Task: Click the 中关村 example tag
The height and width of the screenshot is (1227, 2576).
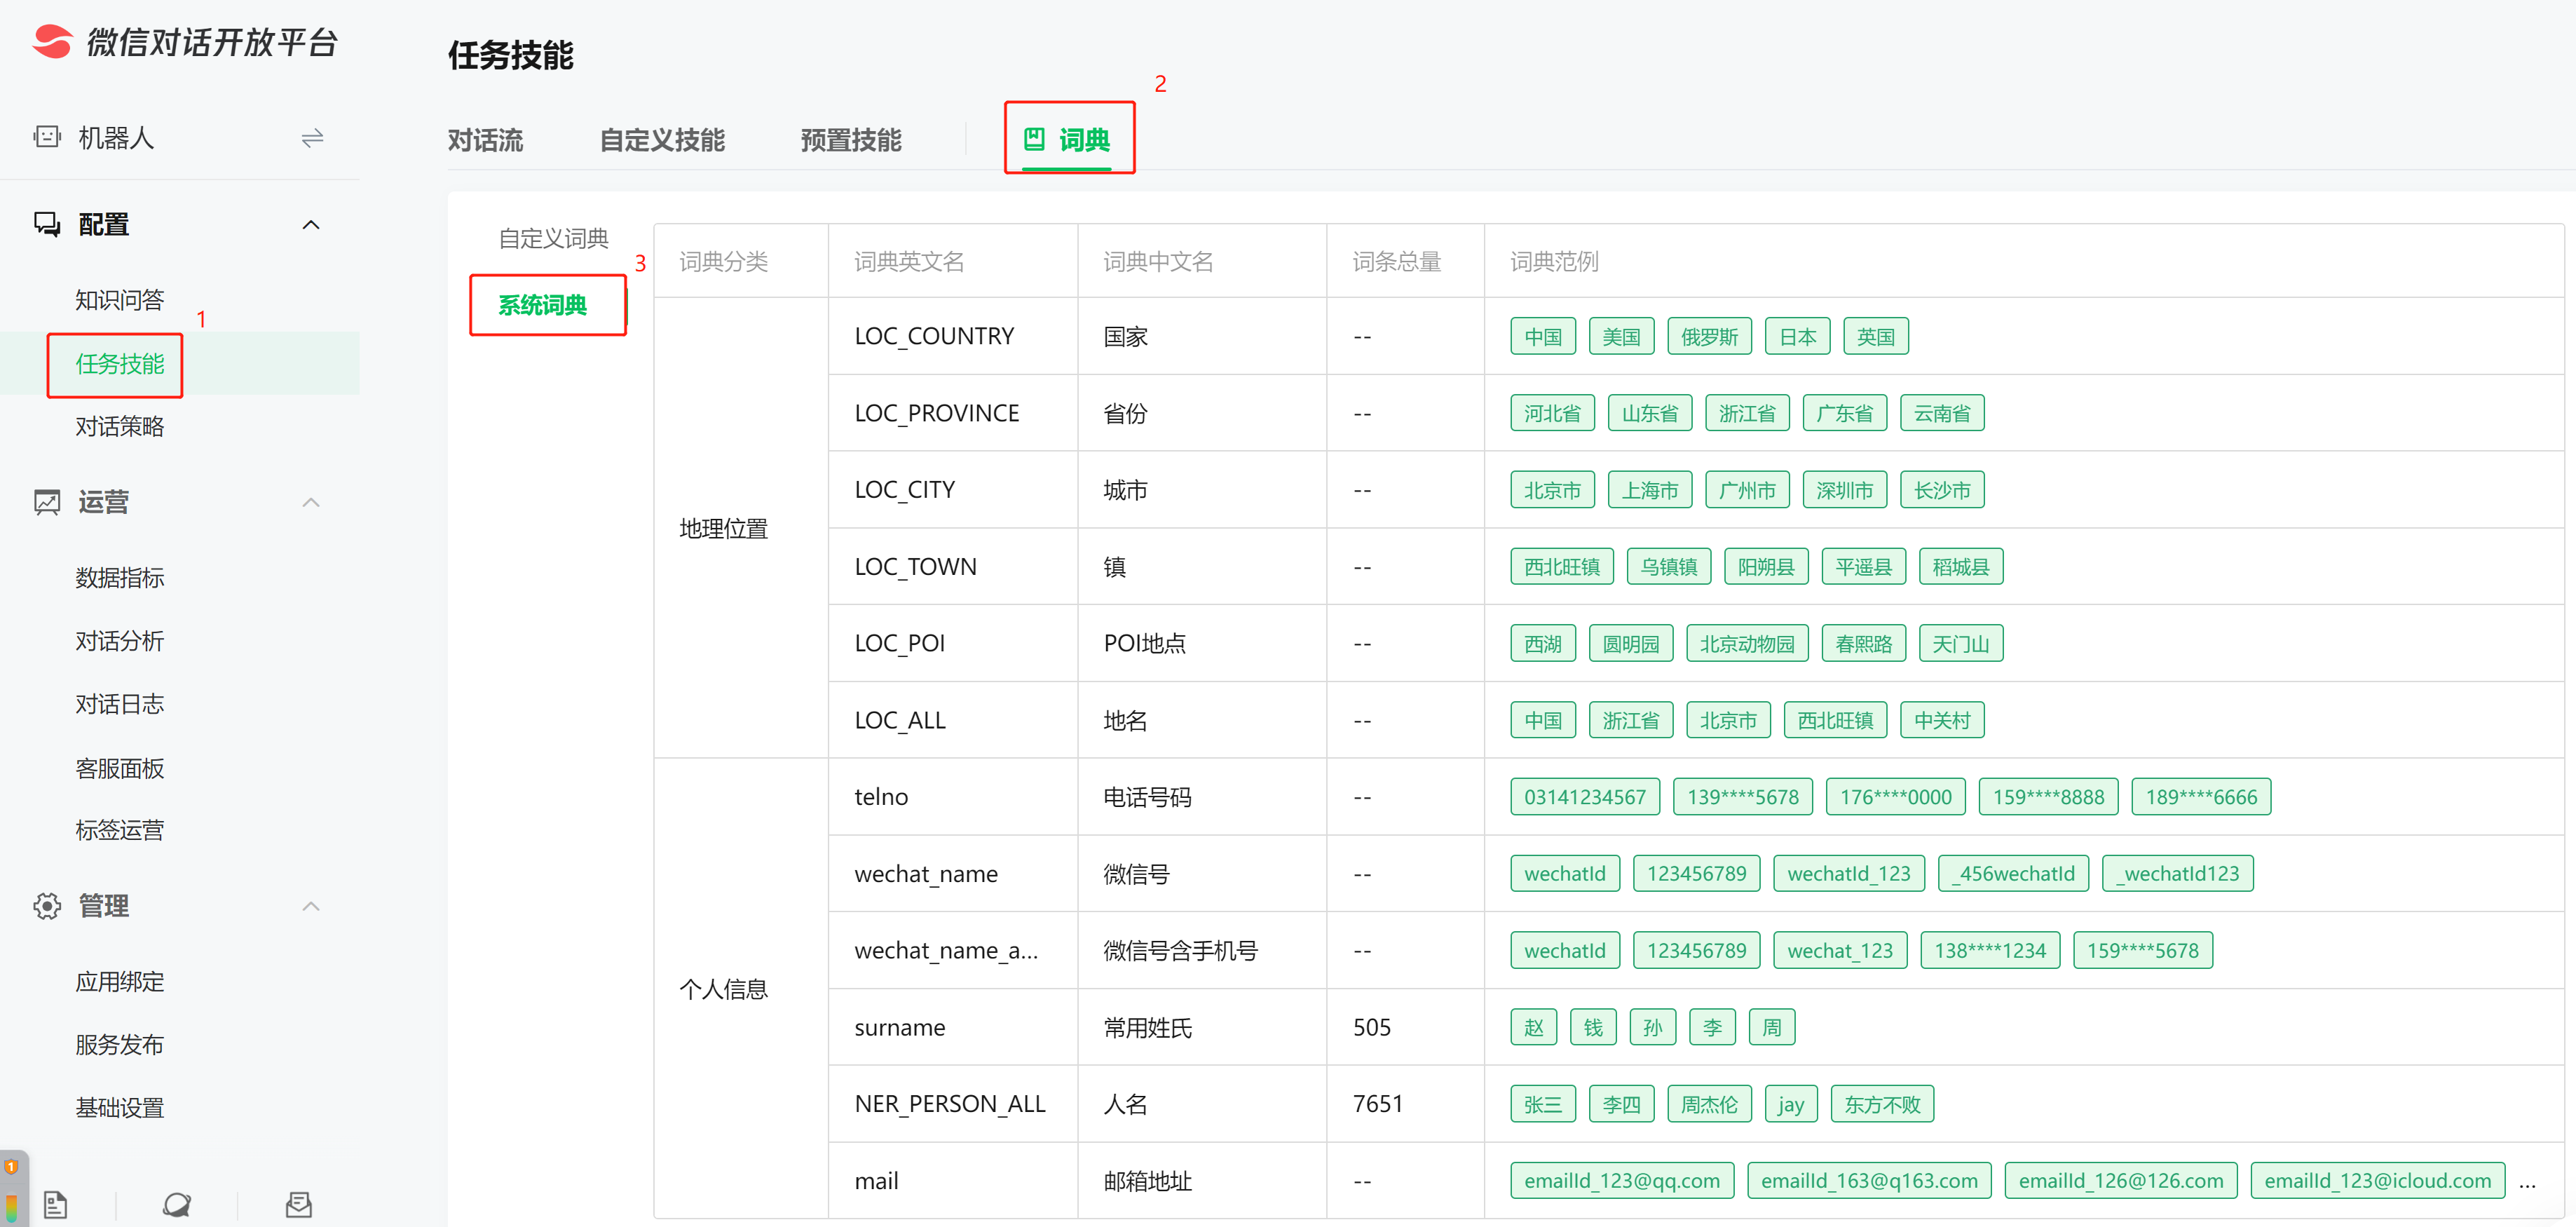Action: click(x=1942, y=720)
